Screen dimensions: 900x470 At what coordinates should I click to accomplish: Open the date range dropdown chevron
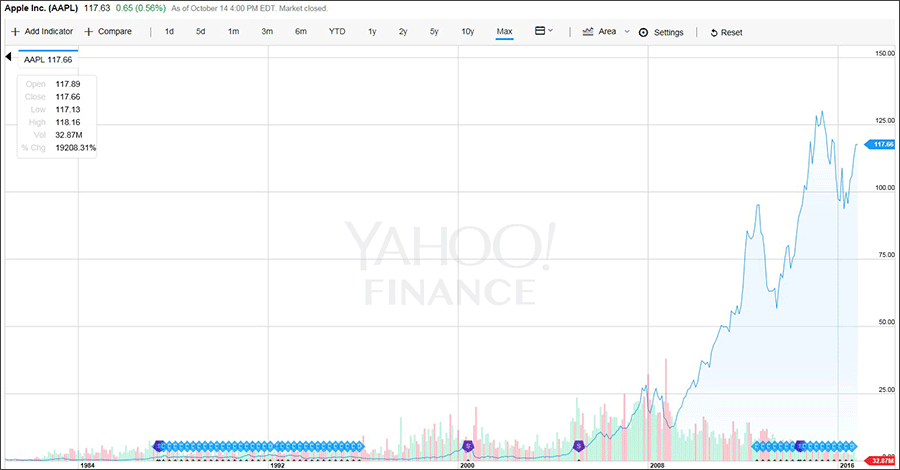pyautogui.click(x=551, y=32)
